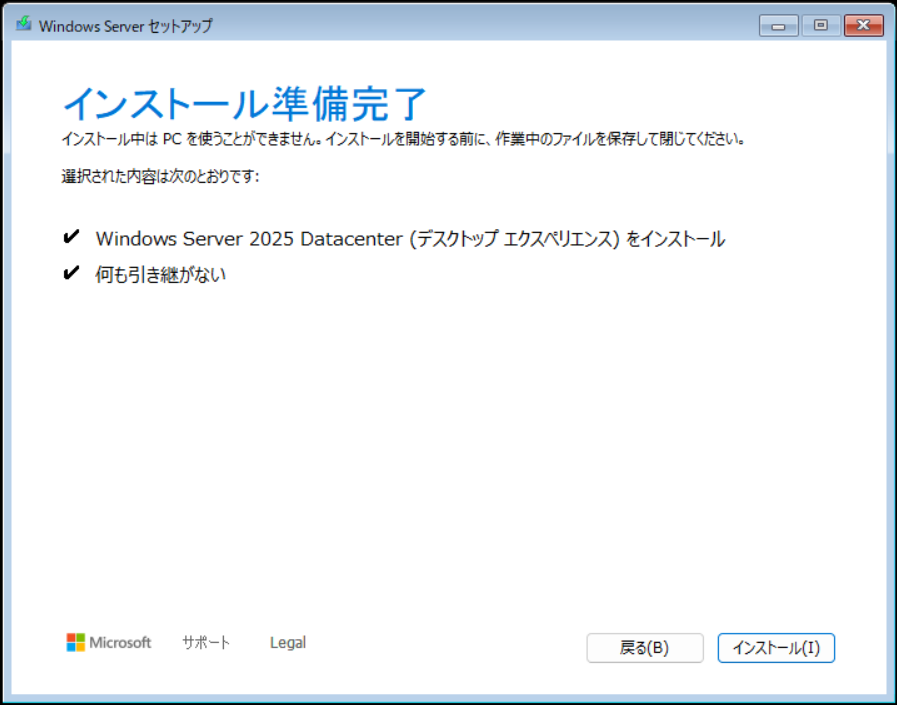Click the checkmark next to Windows Server 2025 Datacenter
Viewport: 897px width, 705px height.
click(71, 237)
